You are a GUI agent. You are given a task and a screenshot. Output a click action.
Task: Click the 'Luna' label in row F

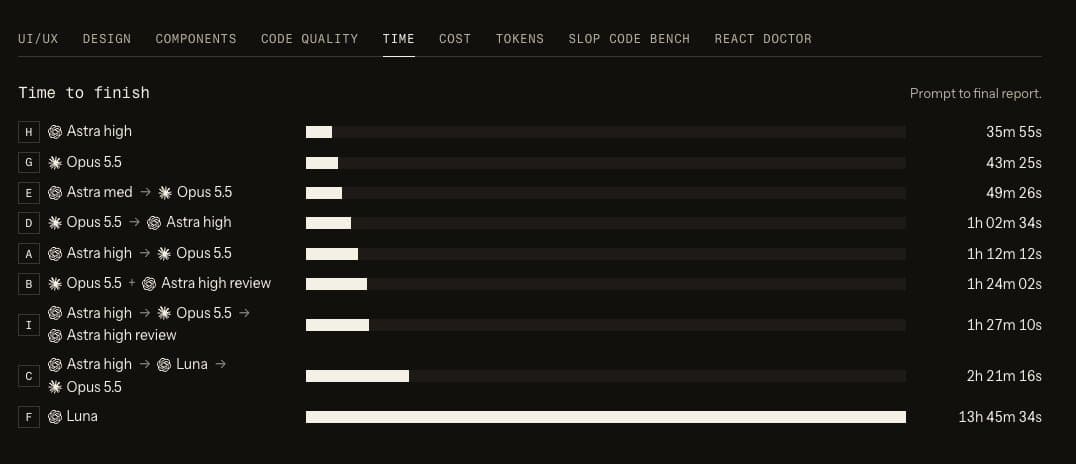tap(82, 416)
